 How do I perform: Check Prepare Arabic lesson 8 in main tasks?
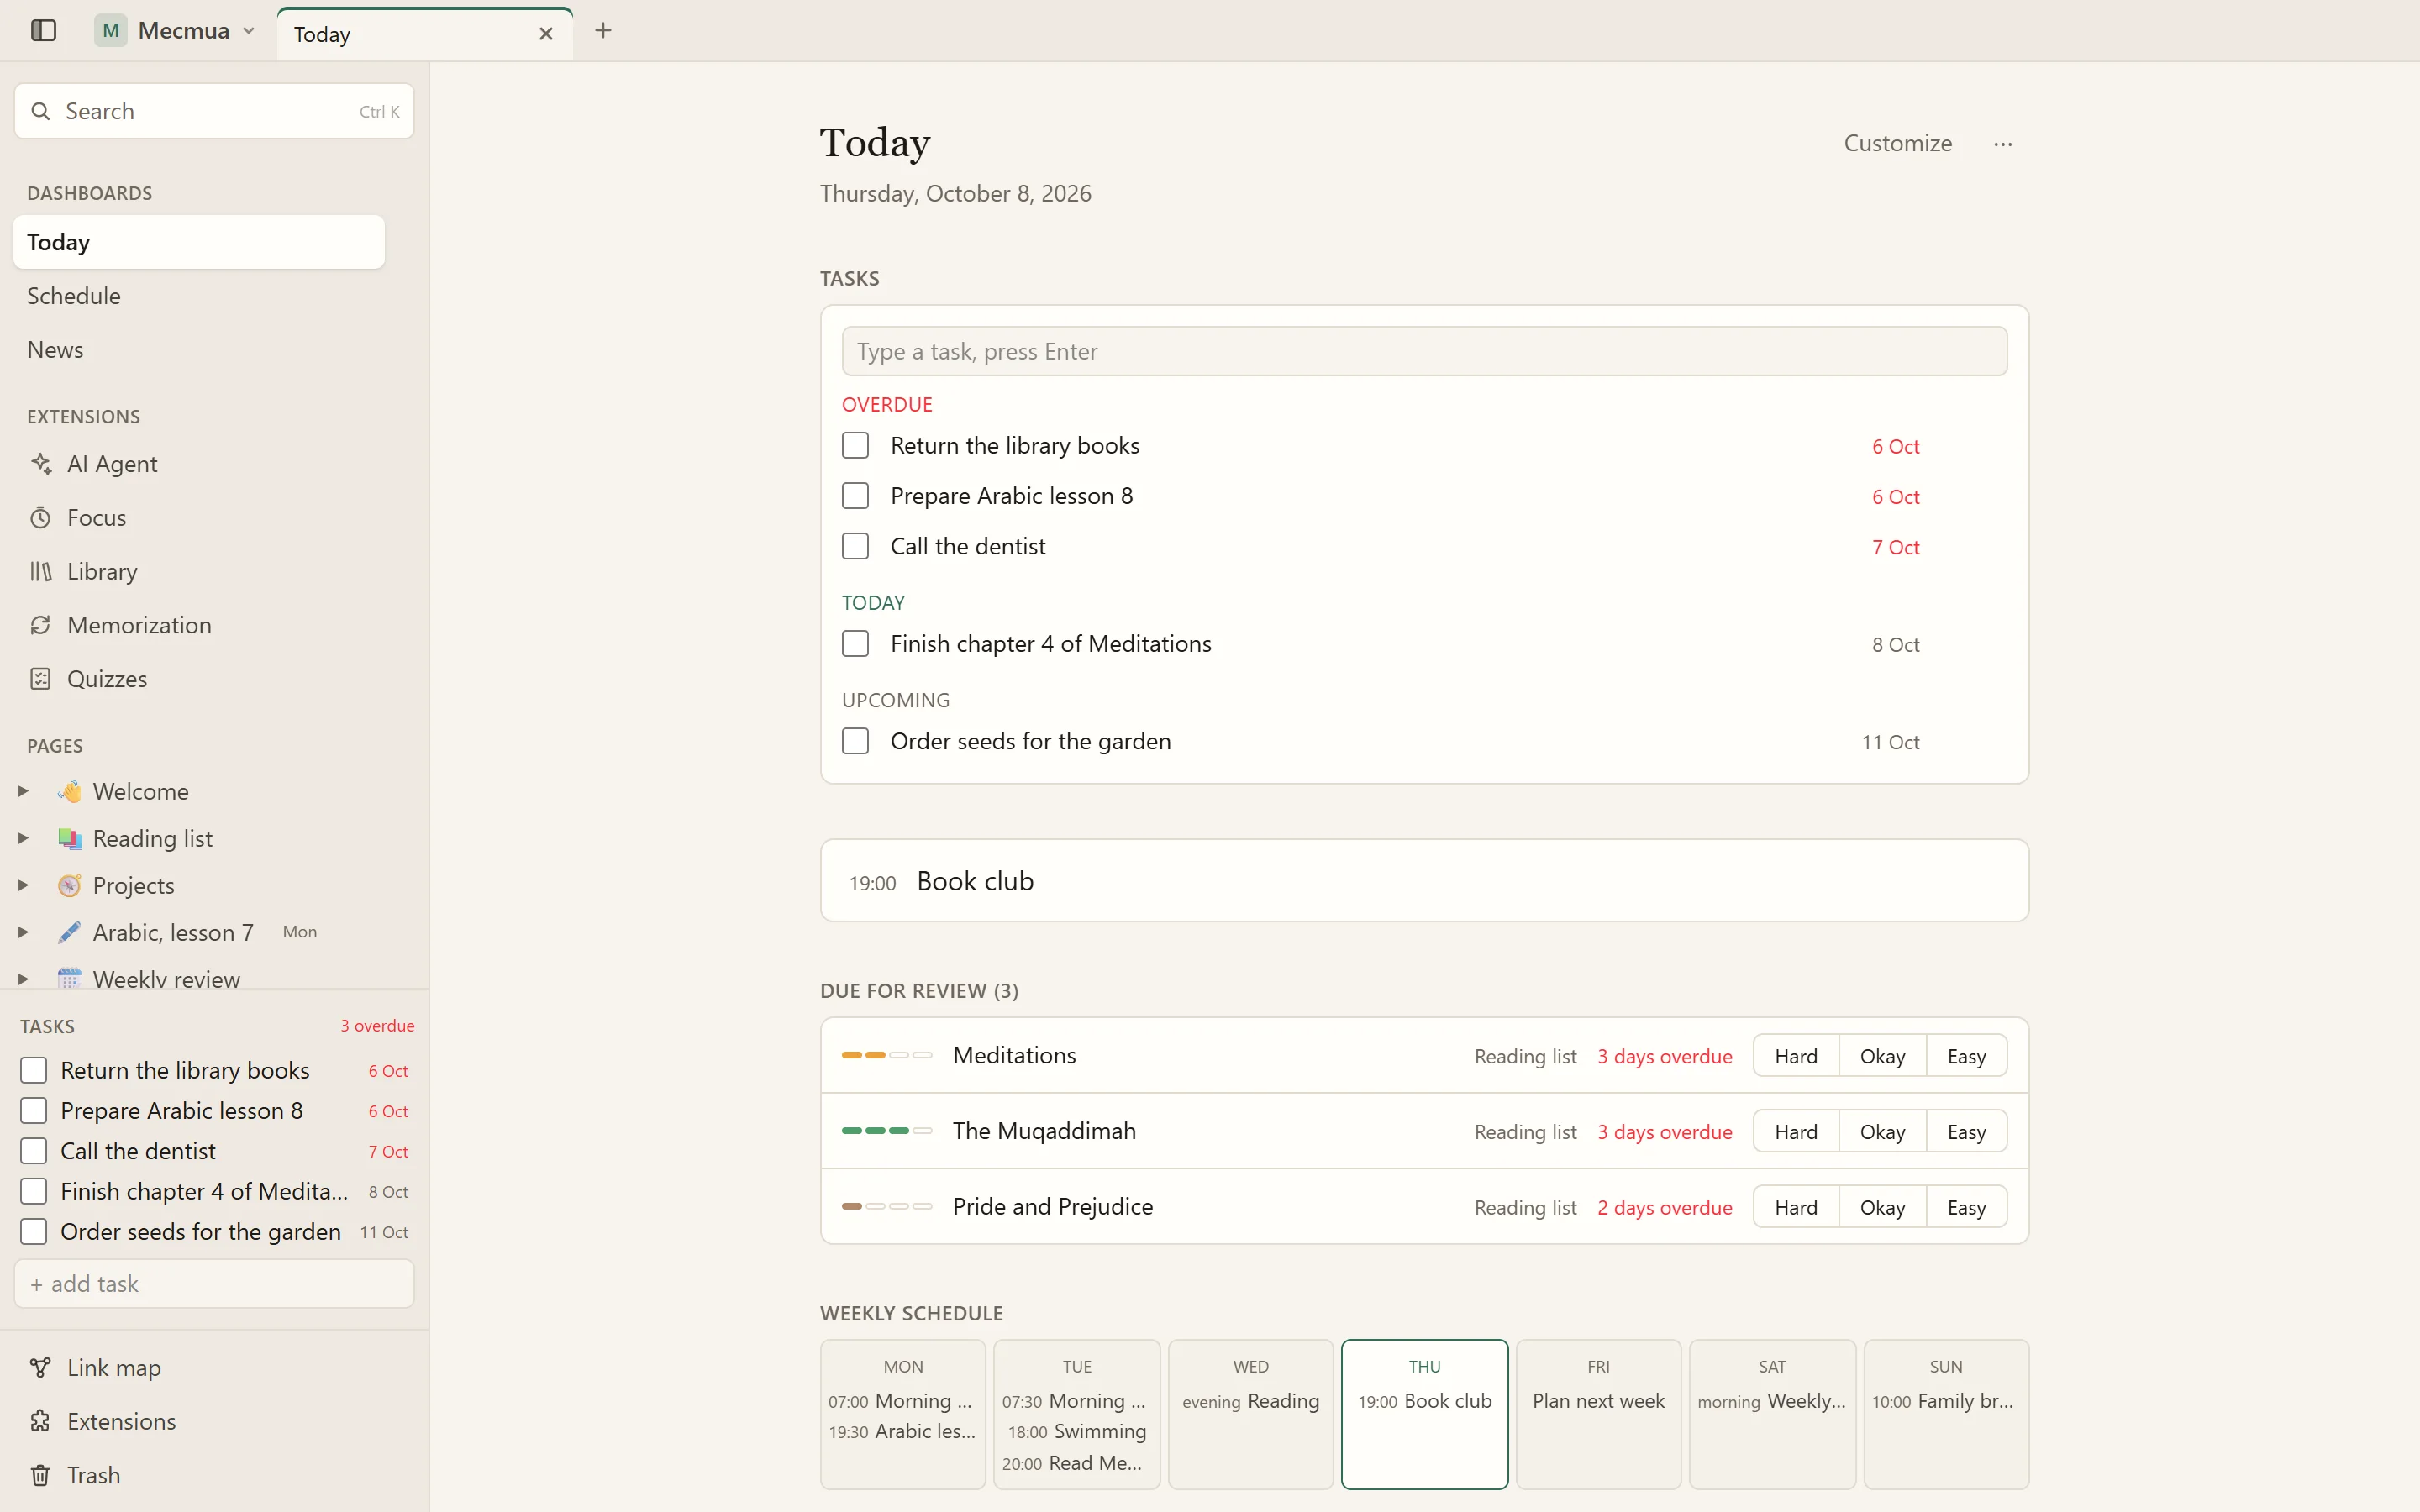click(855, 496)
